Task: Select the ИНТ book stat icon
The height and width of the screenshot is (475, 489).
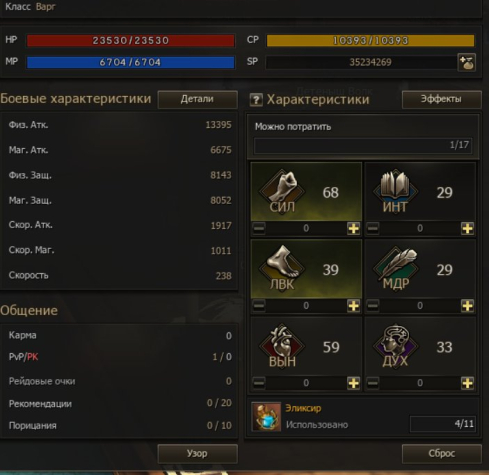Action: pos(395,191)
